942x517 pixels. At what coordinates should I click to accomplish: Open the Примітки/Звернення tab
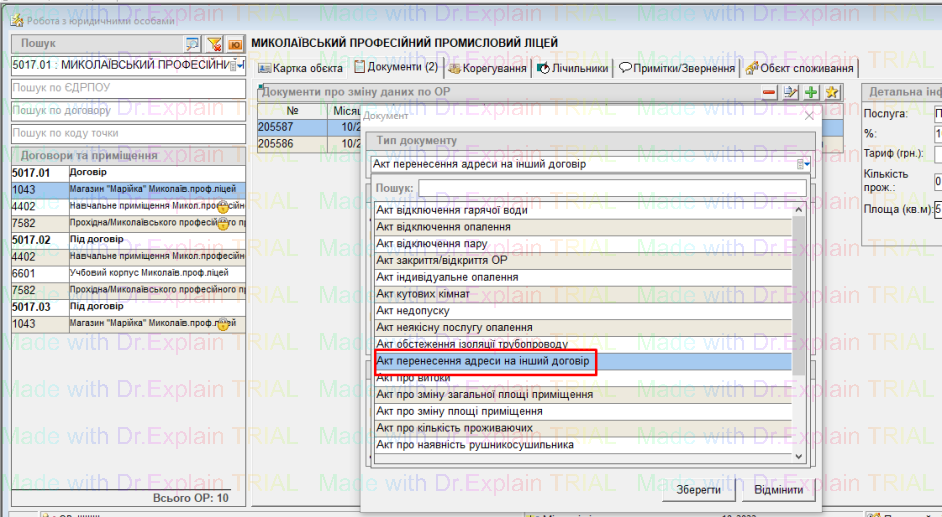pyautogui.click(x=676, y=68)
